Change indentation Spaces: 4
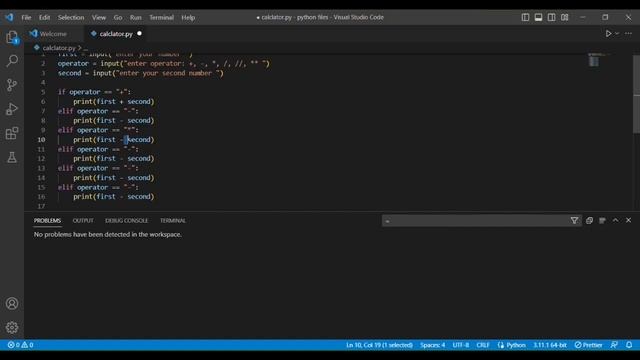The width and height of the screenshot is (640, 360). point(433,345)
